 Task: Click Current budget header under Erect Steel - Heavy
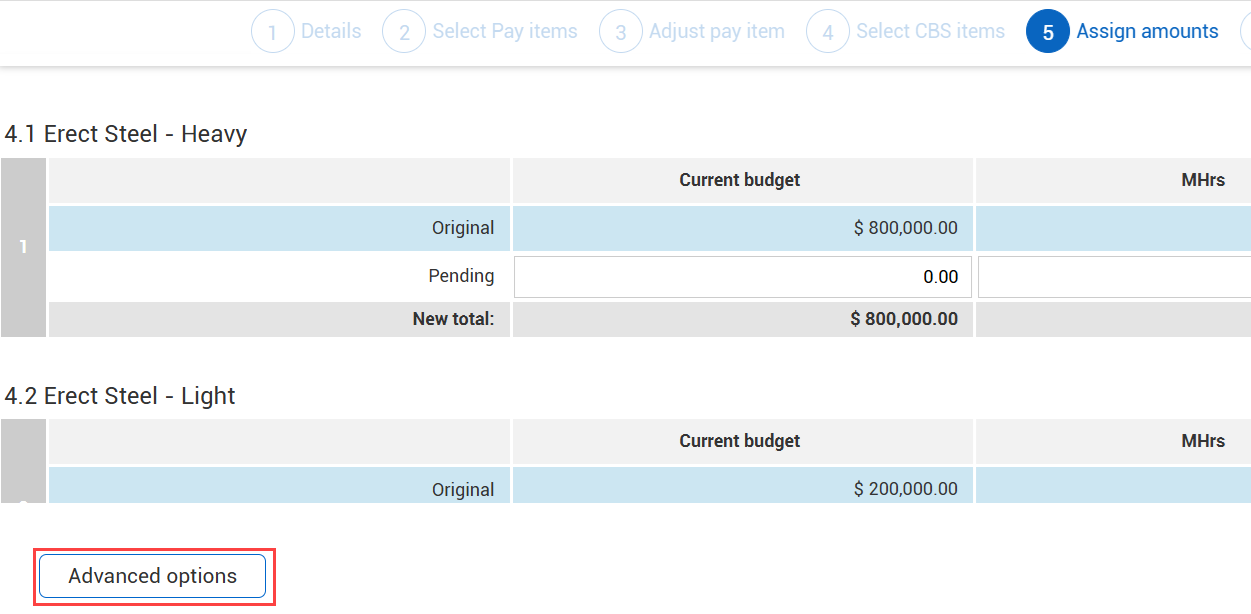tap(740, 180)
